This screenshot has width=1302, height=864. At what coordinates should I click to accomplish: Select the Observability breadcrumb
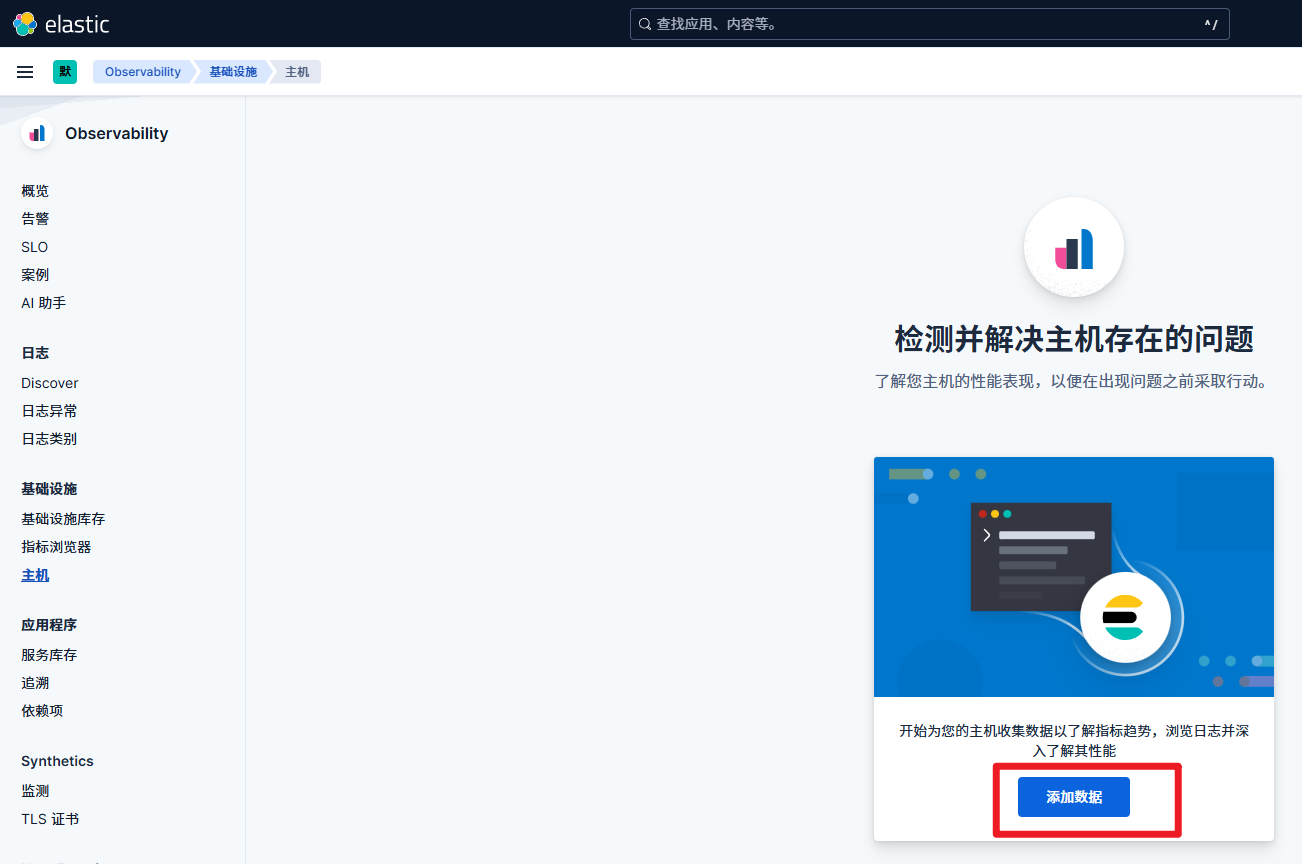click(143, 72)
